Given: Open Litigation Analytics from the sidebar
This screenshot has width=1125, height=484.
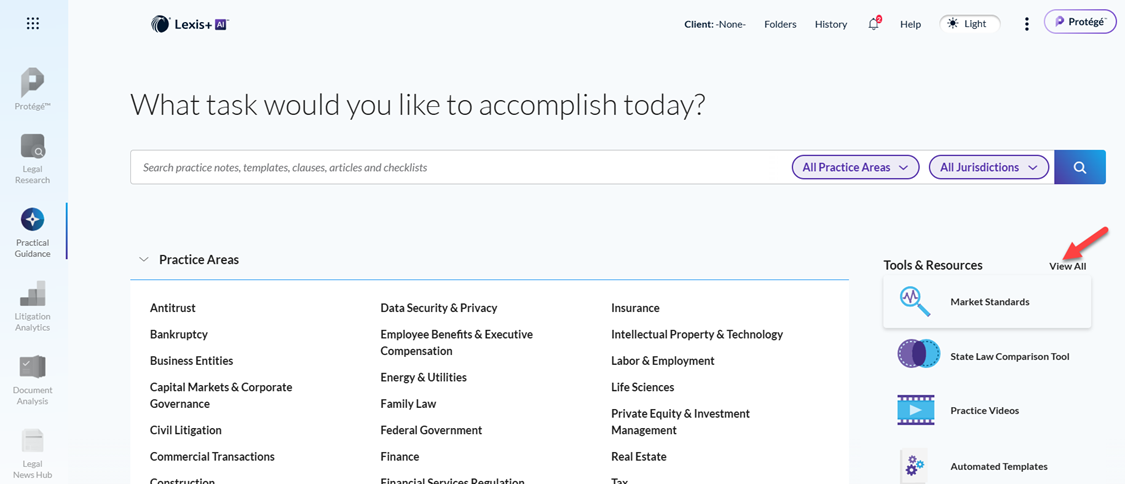Looking at the screenshot, I should [x=33, y=306].
